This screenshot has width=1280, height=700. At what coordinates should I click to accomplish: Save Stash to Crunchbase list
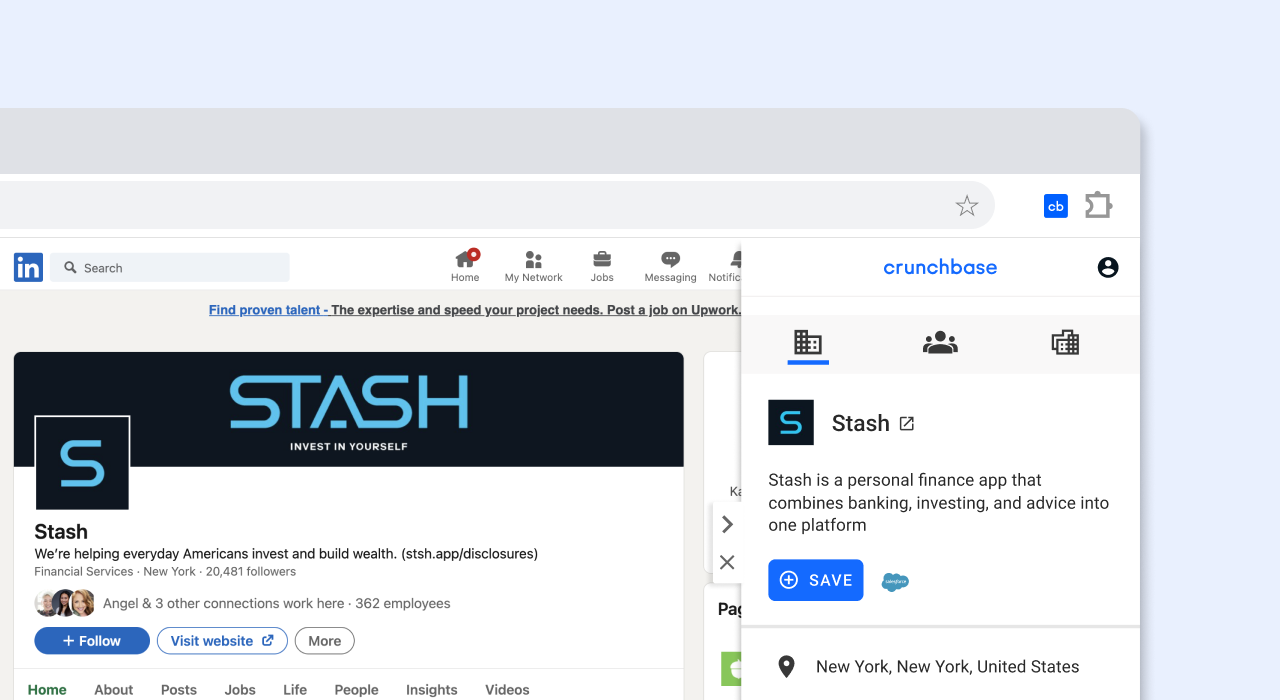pyautogui.click(x=816, y=580)
